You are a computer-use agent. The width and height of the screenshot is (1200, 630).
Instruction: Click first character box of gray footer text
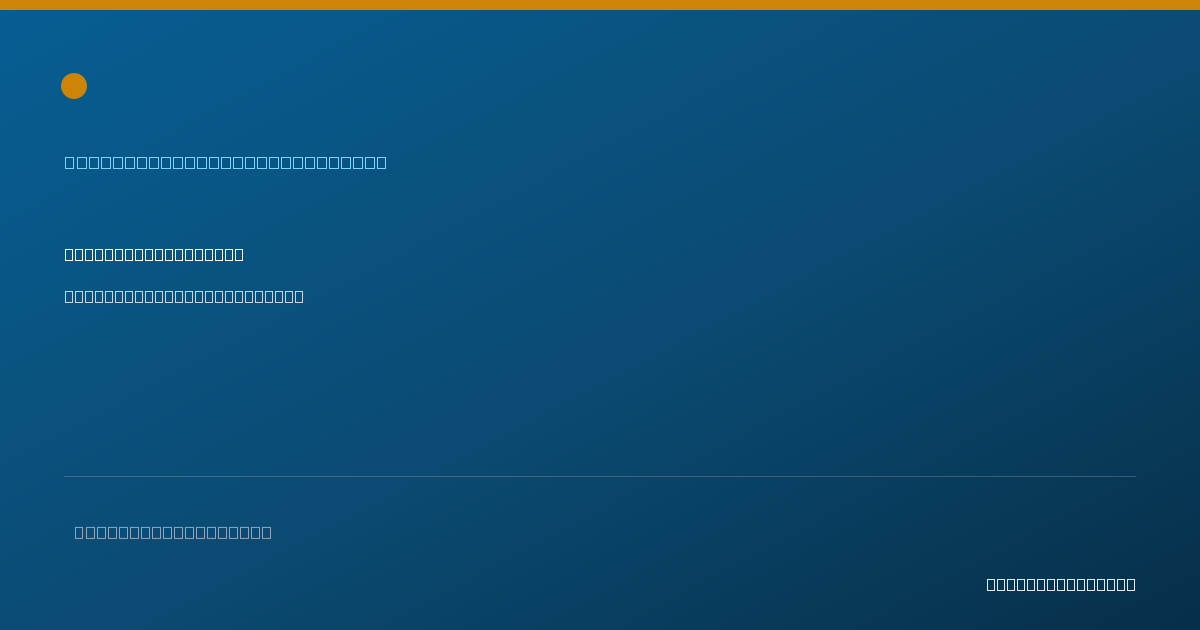(80, 532)
